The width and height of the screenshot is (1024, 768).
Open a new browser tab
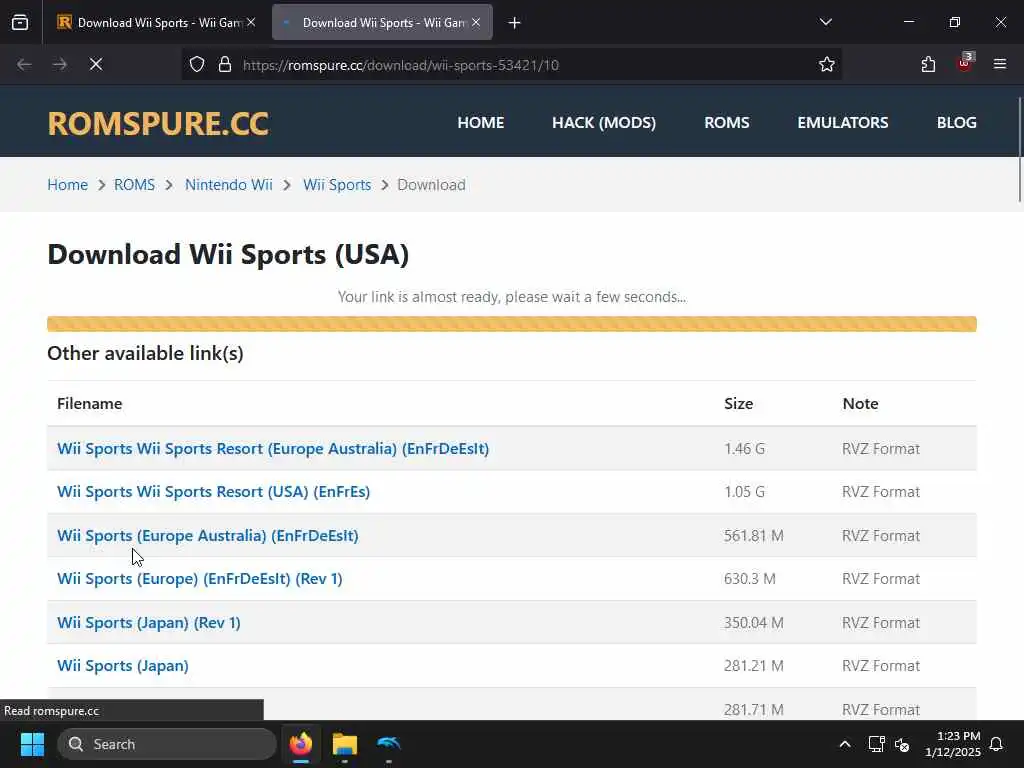tap(515, 23)
